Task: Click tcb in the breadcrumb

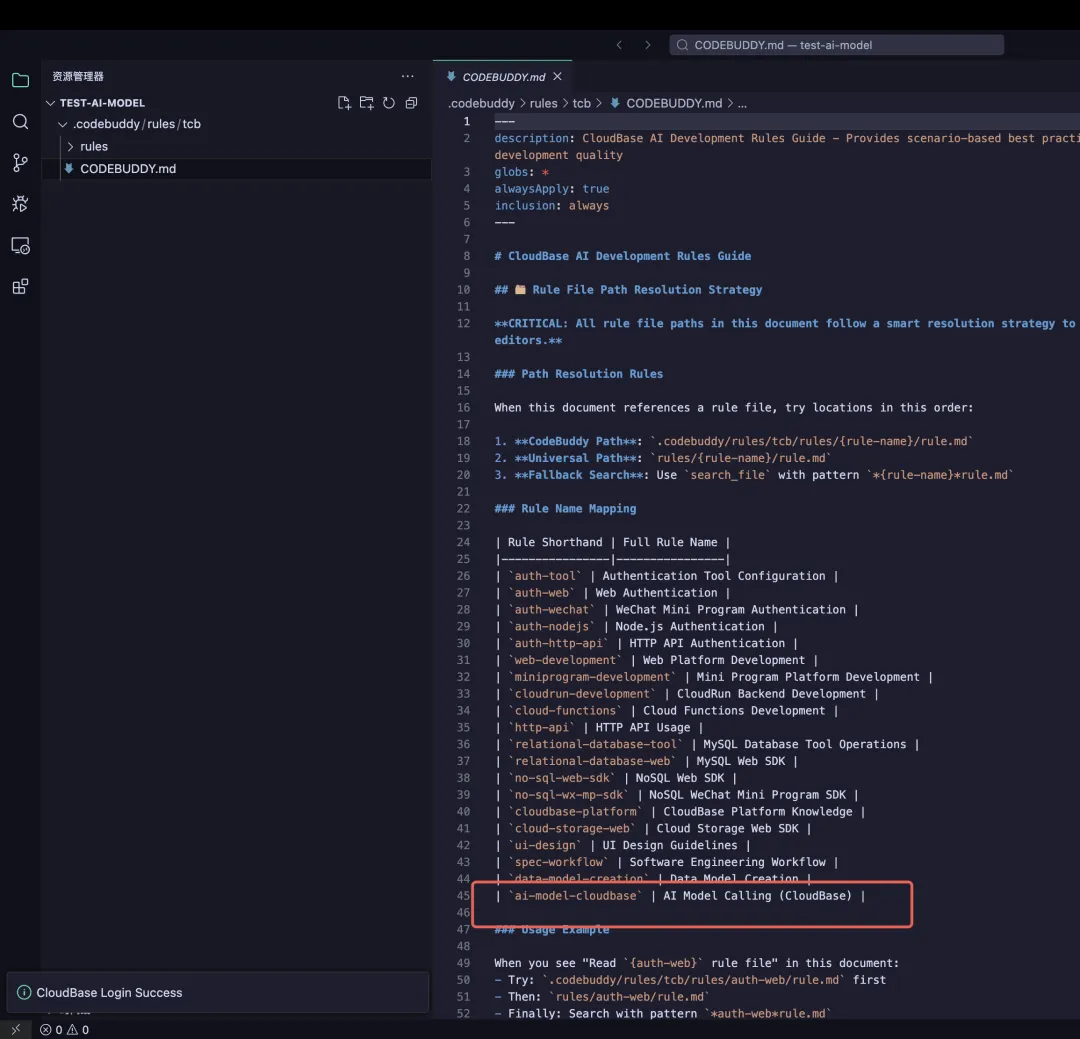Action: pyautogui.click(x=582, y=103)
